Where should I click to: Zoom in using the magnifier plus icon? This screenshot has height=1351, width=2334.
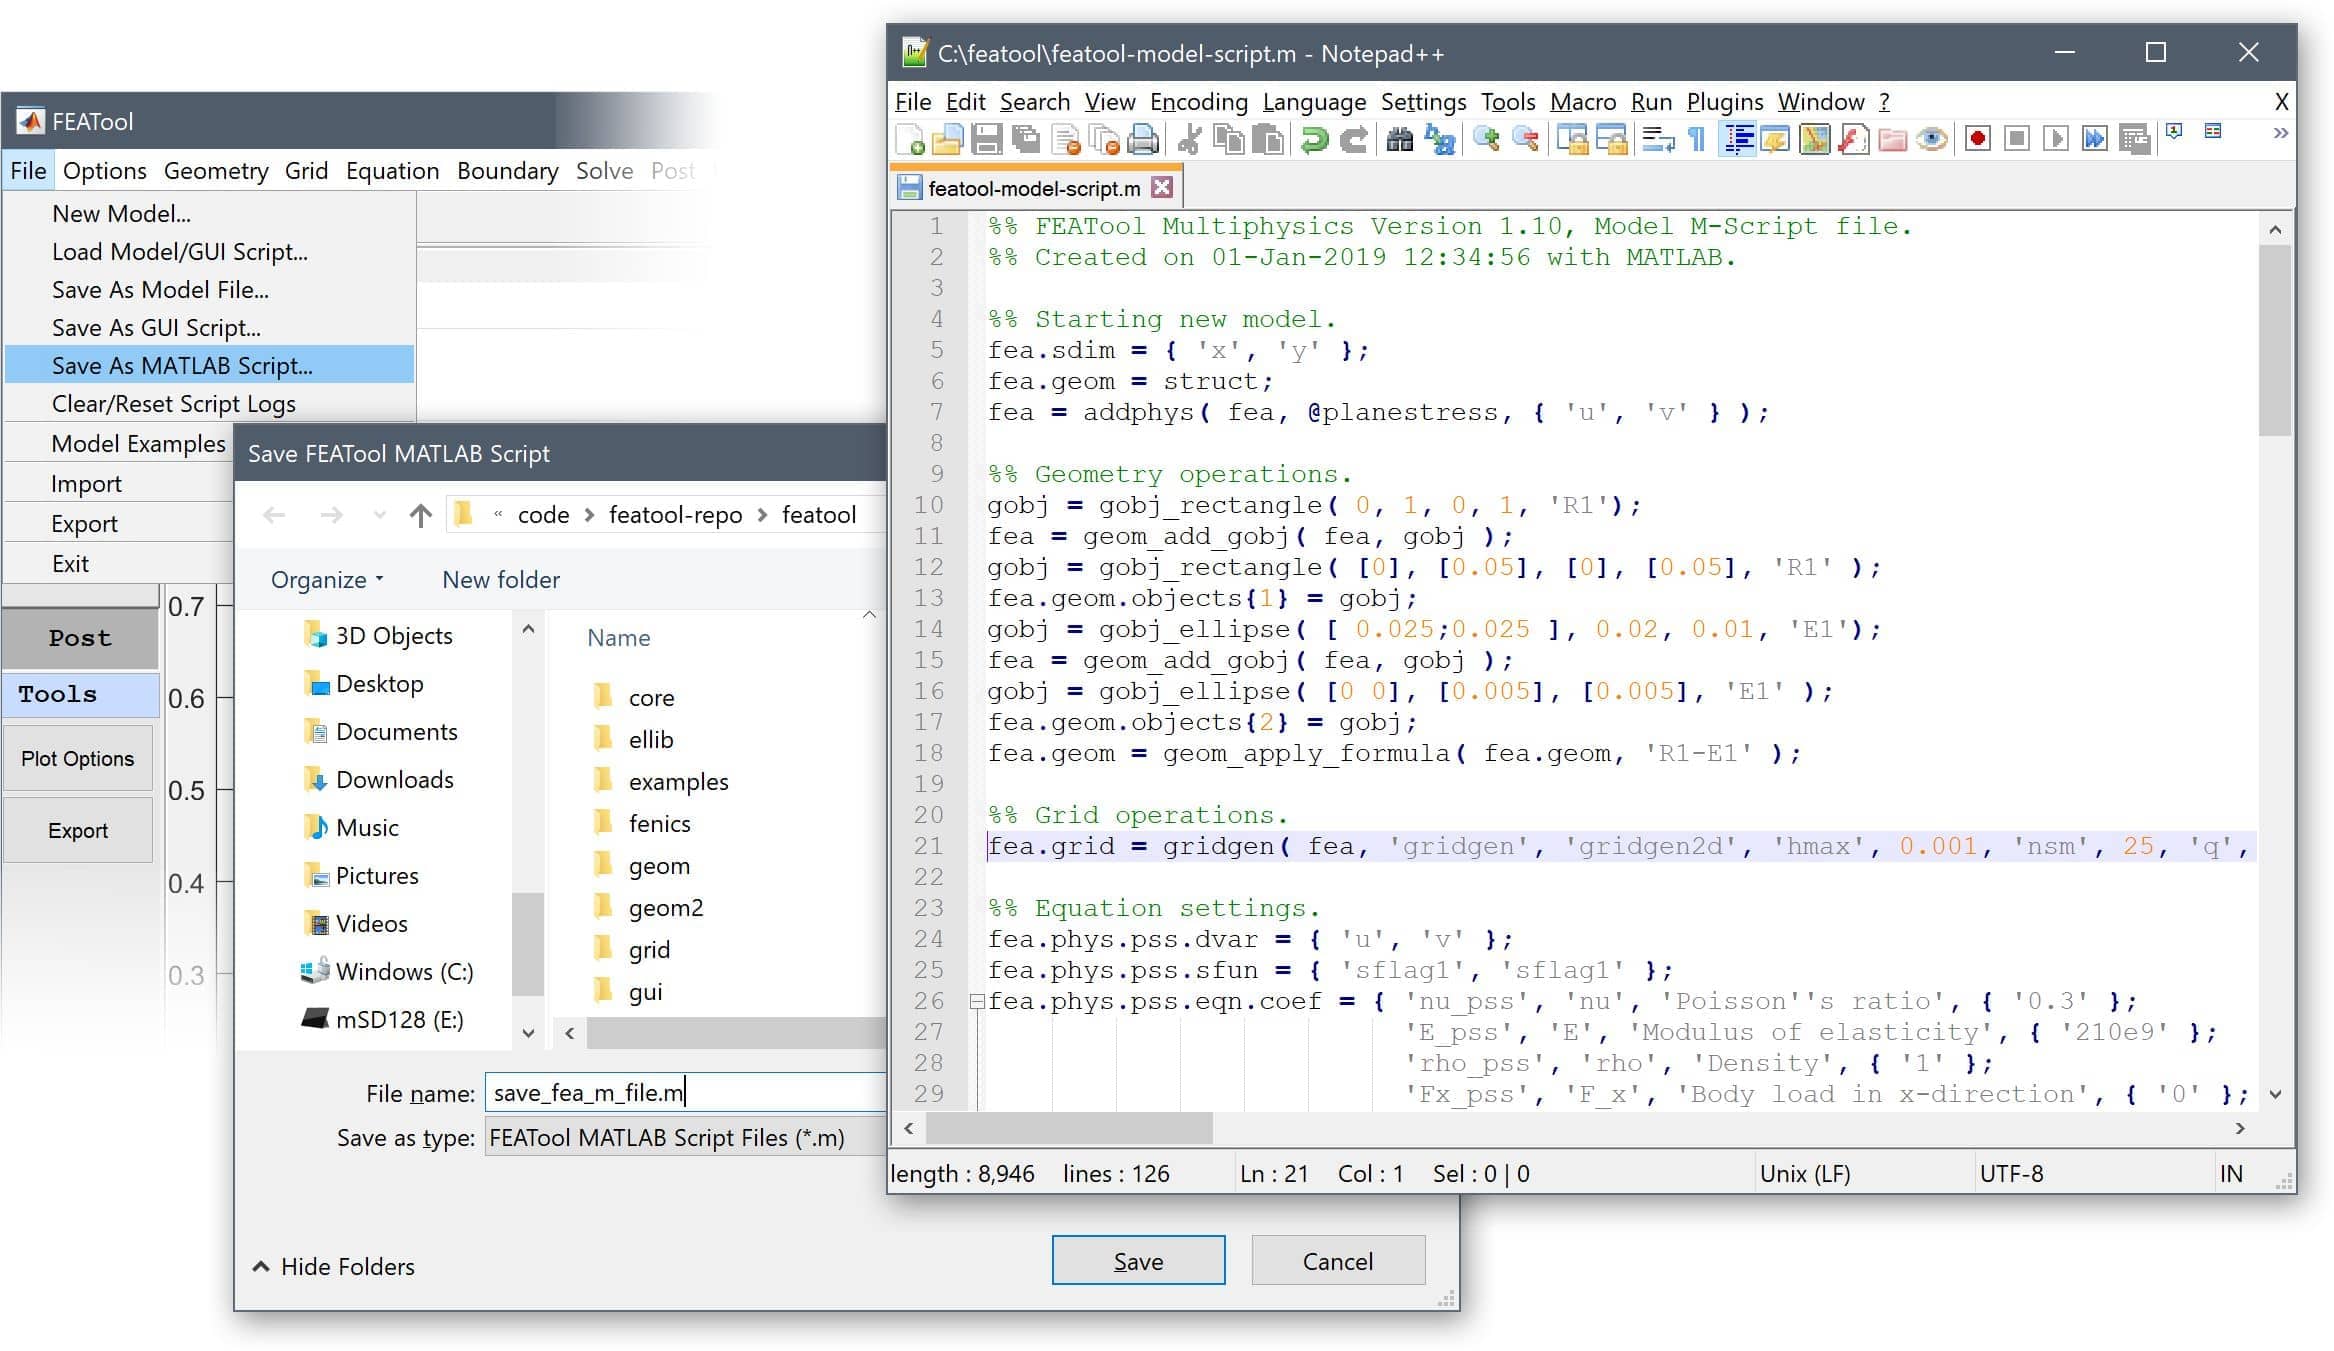click(x=1486, y=140)
